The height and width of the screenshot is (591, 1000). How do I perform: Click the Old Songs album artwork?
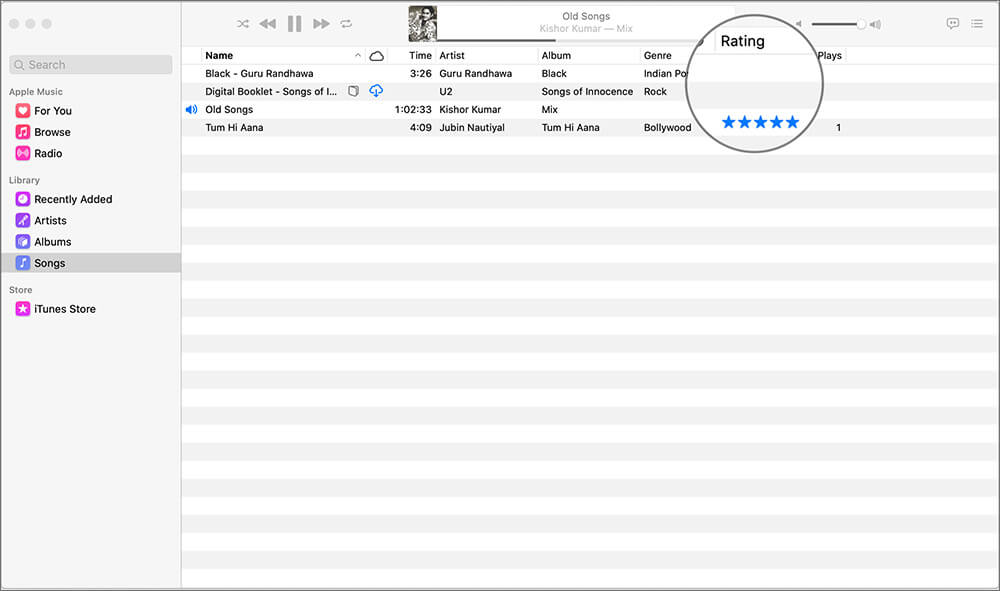(423, 24)
